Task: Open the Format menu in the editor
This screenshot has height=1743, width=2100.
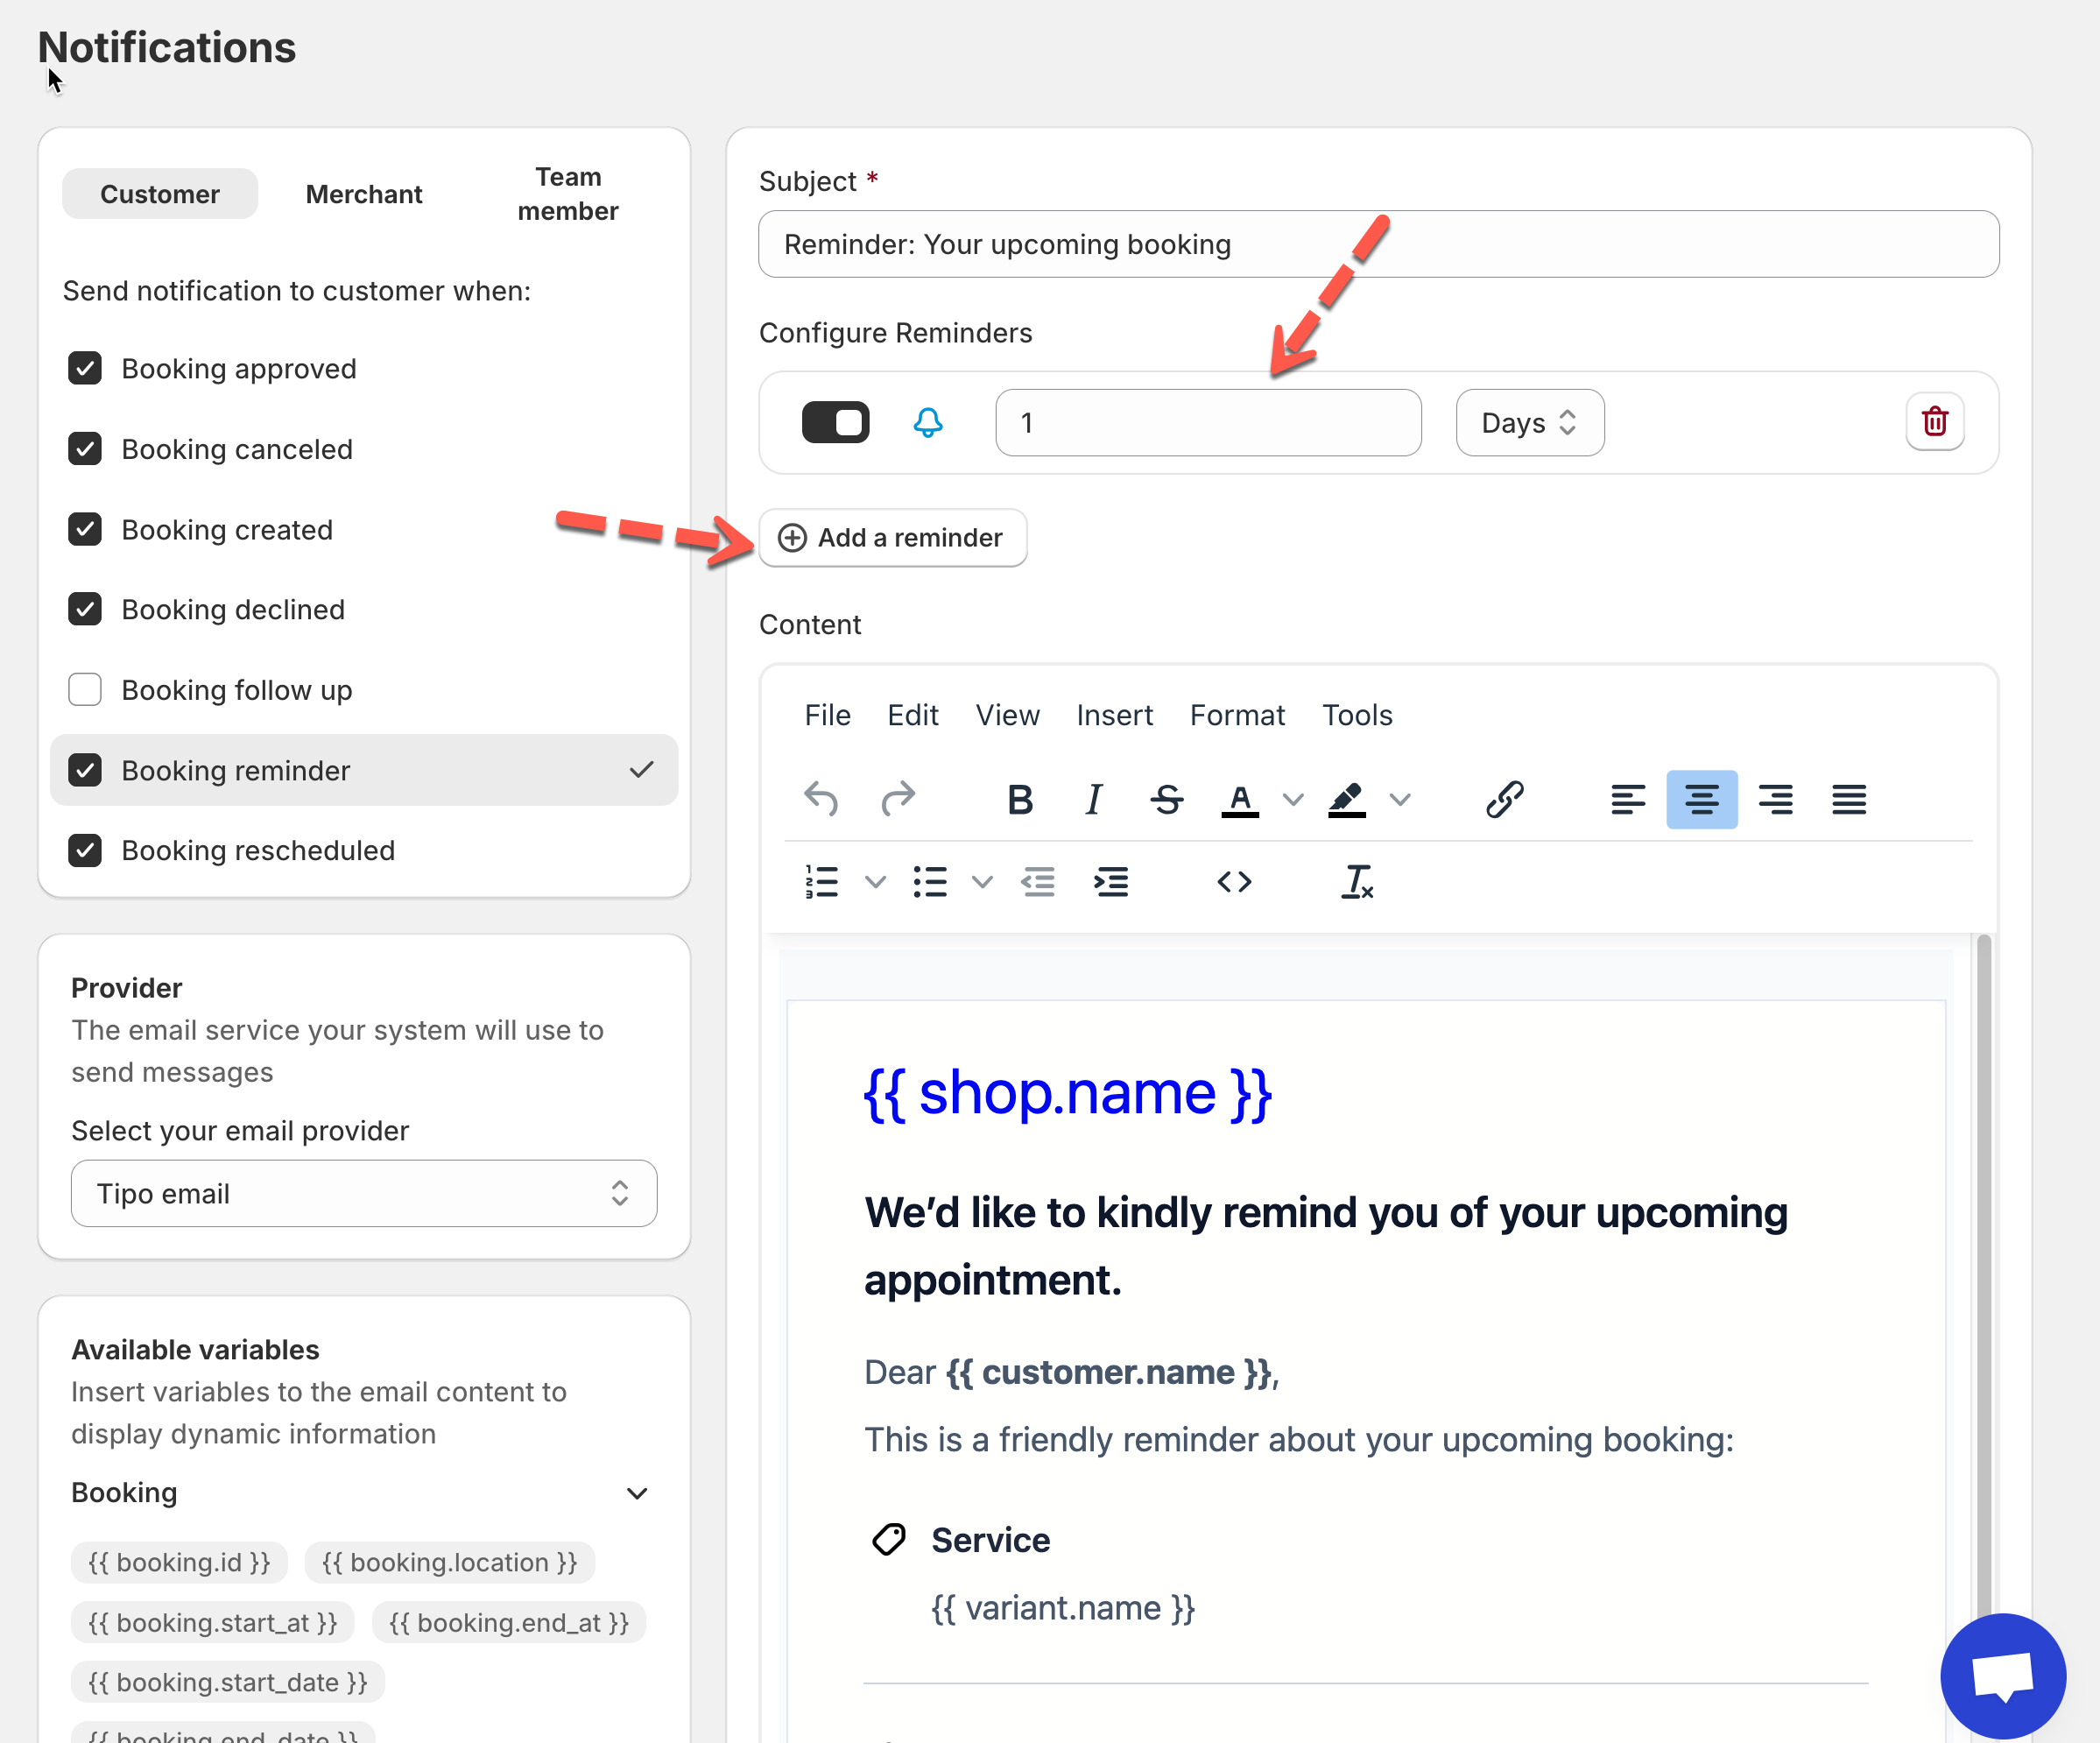Action: point(1237,715)
